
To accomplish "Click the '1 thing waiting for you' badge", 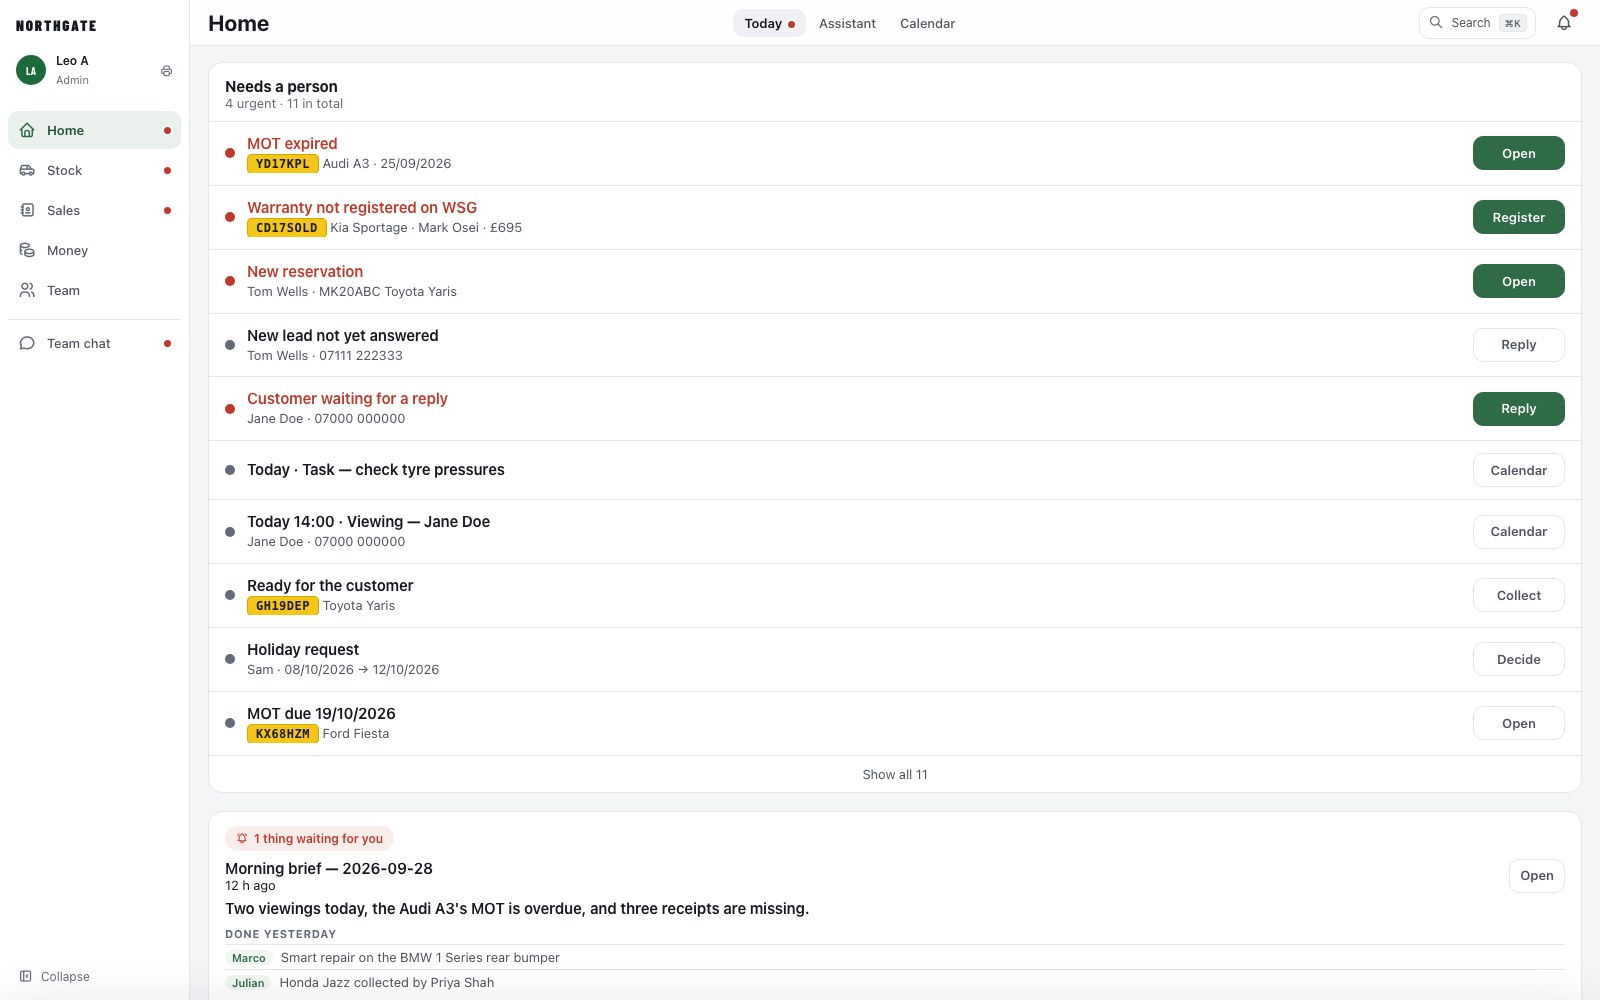I will (x=309, y=839).
